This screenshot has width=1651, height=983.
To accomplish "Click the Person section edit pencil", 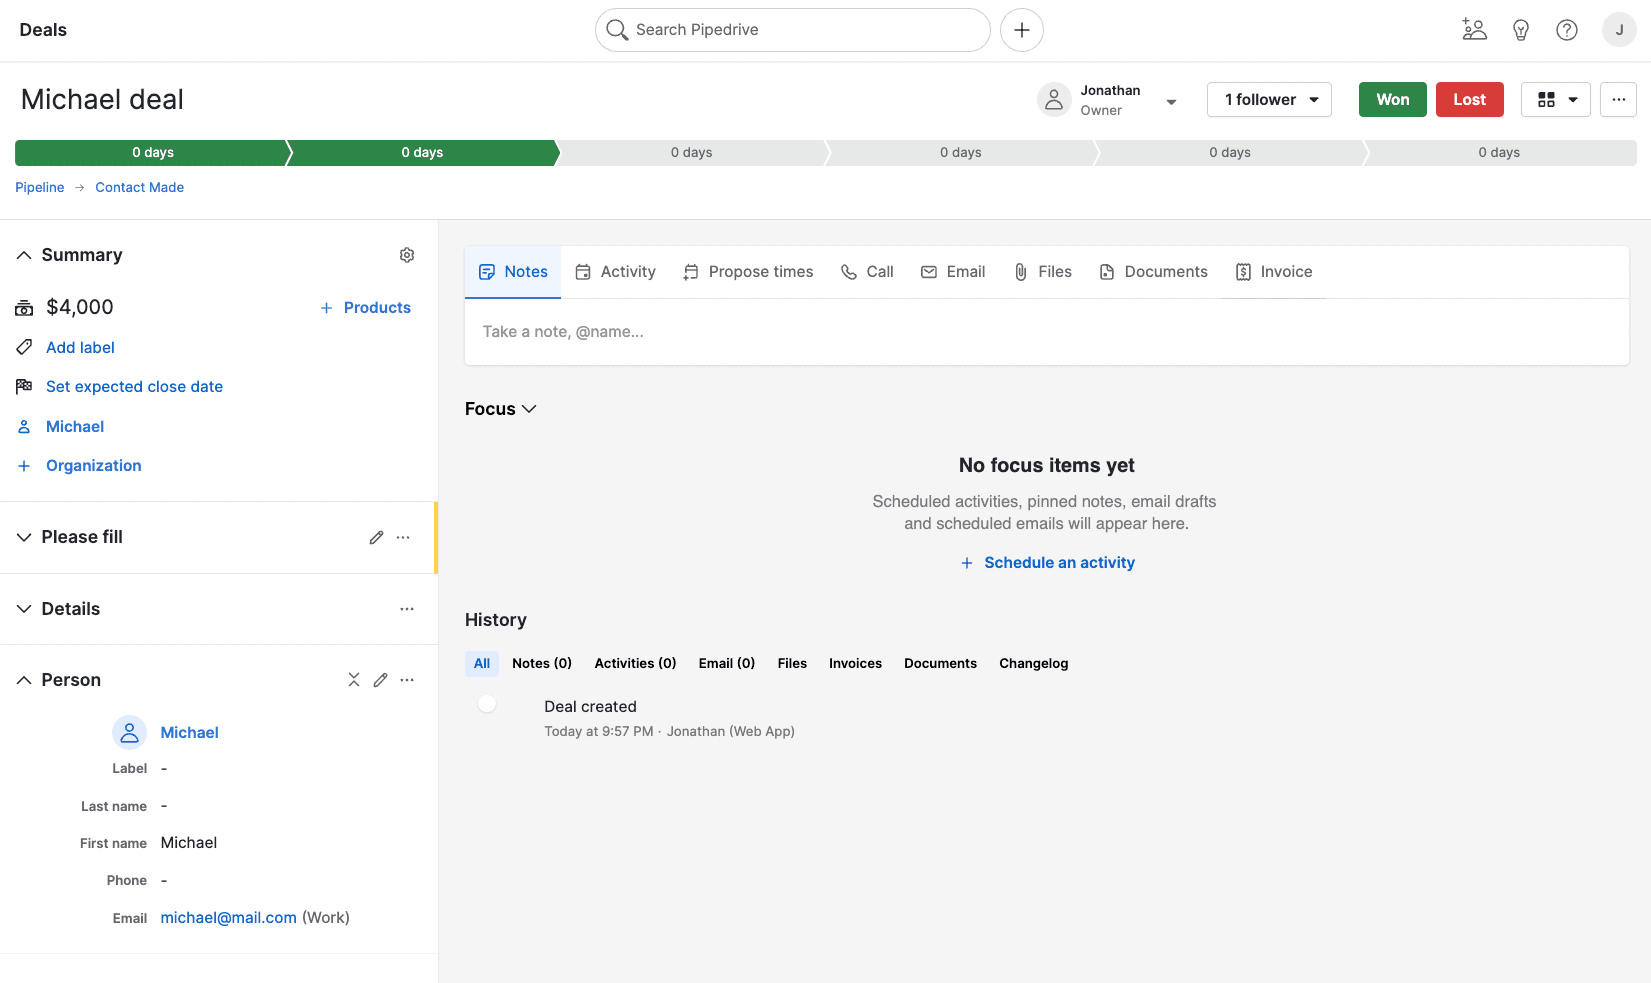I will pos(380,680).
